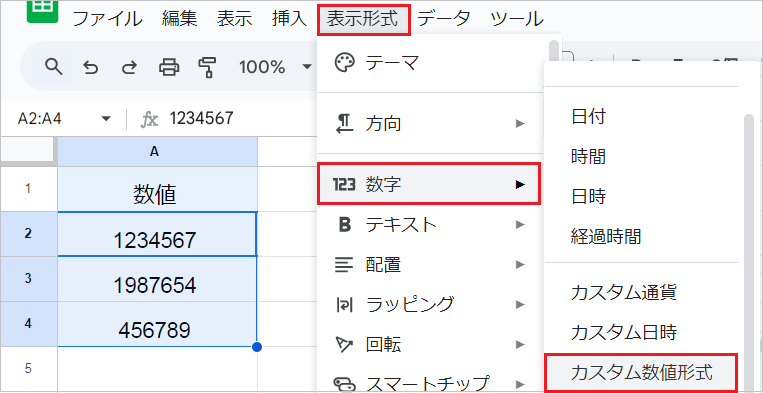763x393 pixels.
Task: Click the cell containing 数値
Action: point(158,189)
